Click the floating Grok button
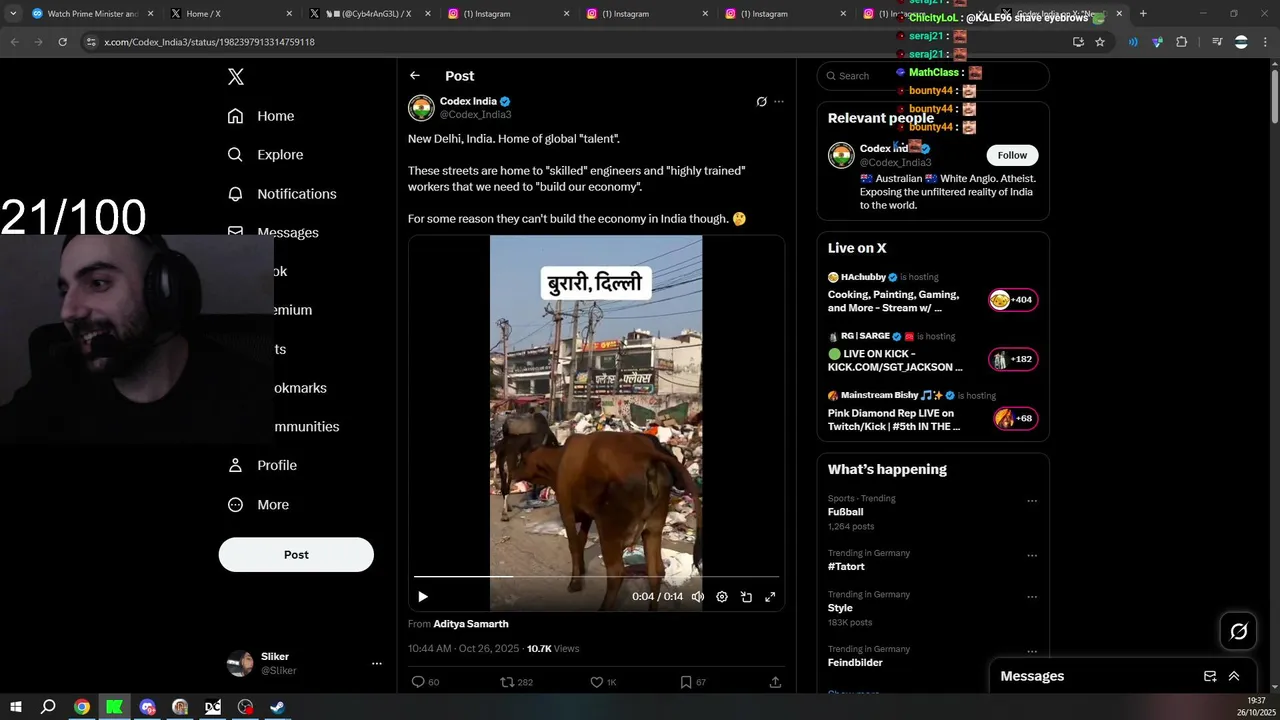 1239,631
